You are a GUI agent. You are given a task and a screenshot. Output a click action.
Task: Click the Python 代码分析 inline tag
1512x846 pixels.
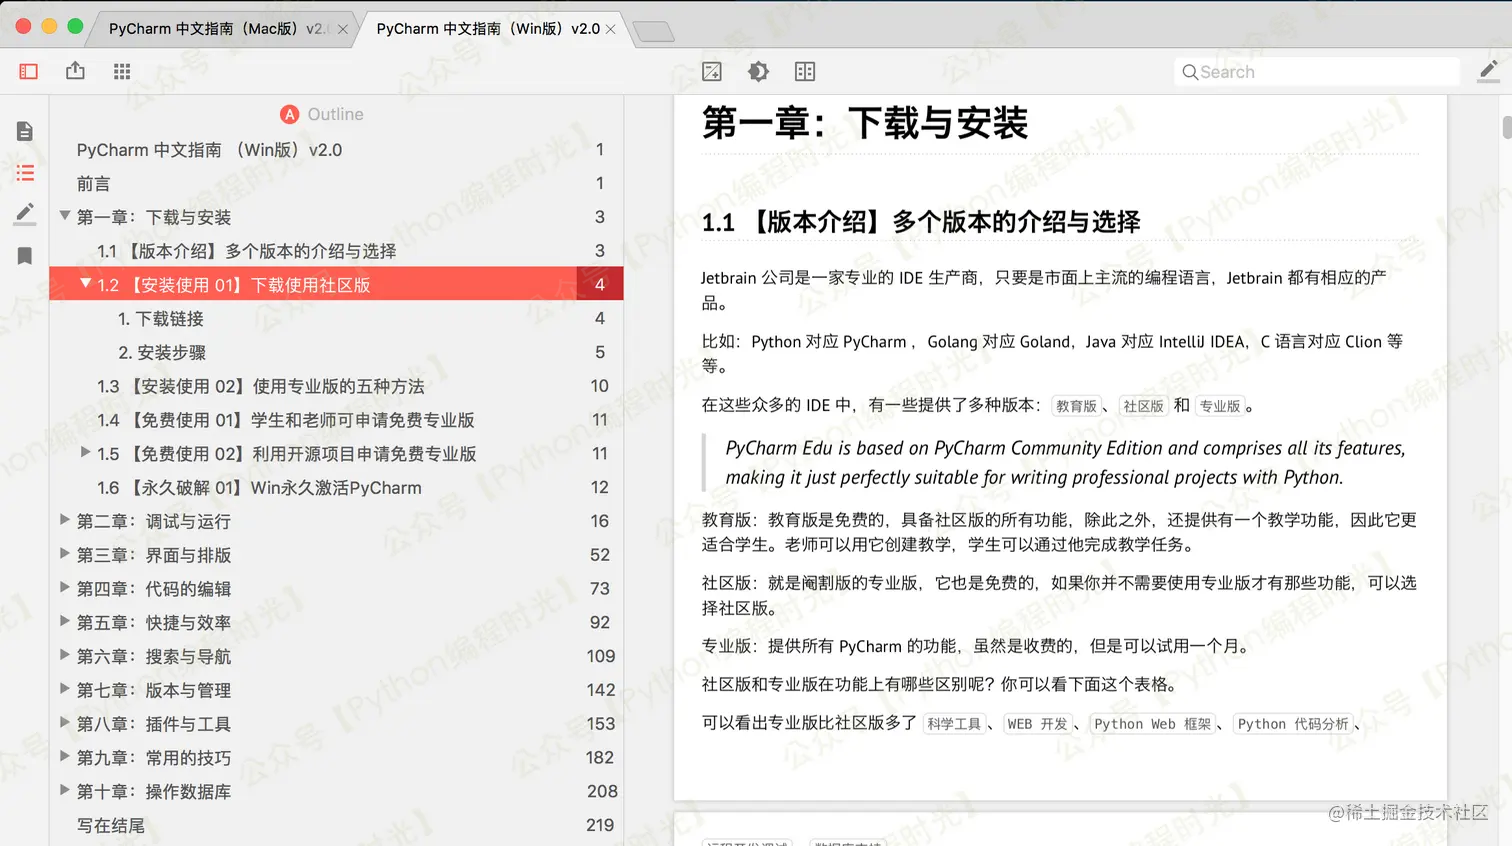coord(1293,724)
